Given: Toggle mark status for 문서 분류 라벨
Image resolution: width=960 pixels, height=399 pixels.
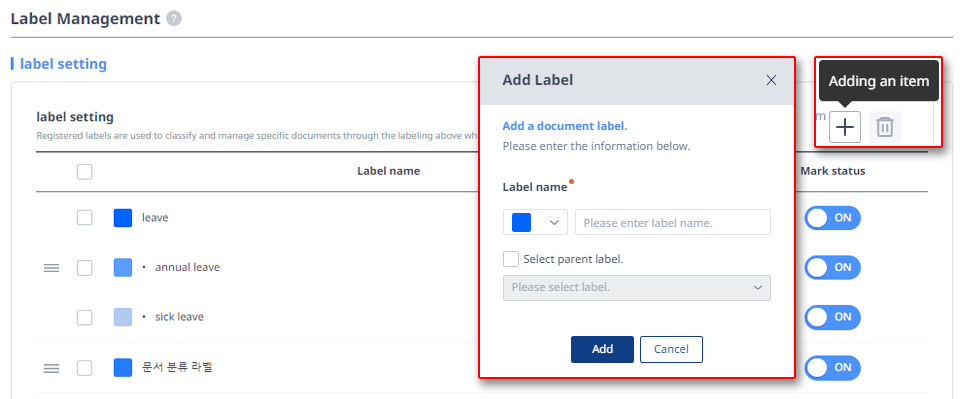Looking at the screenshot, I should (833, 368).
